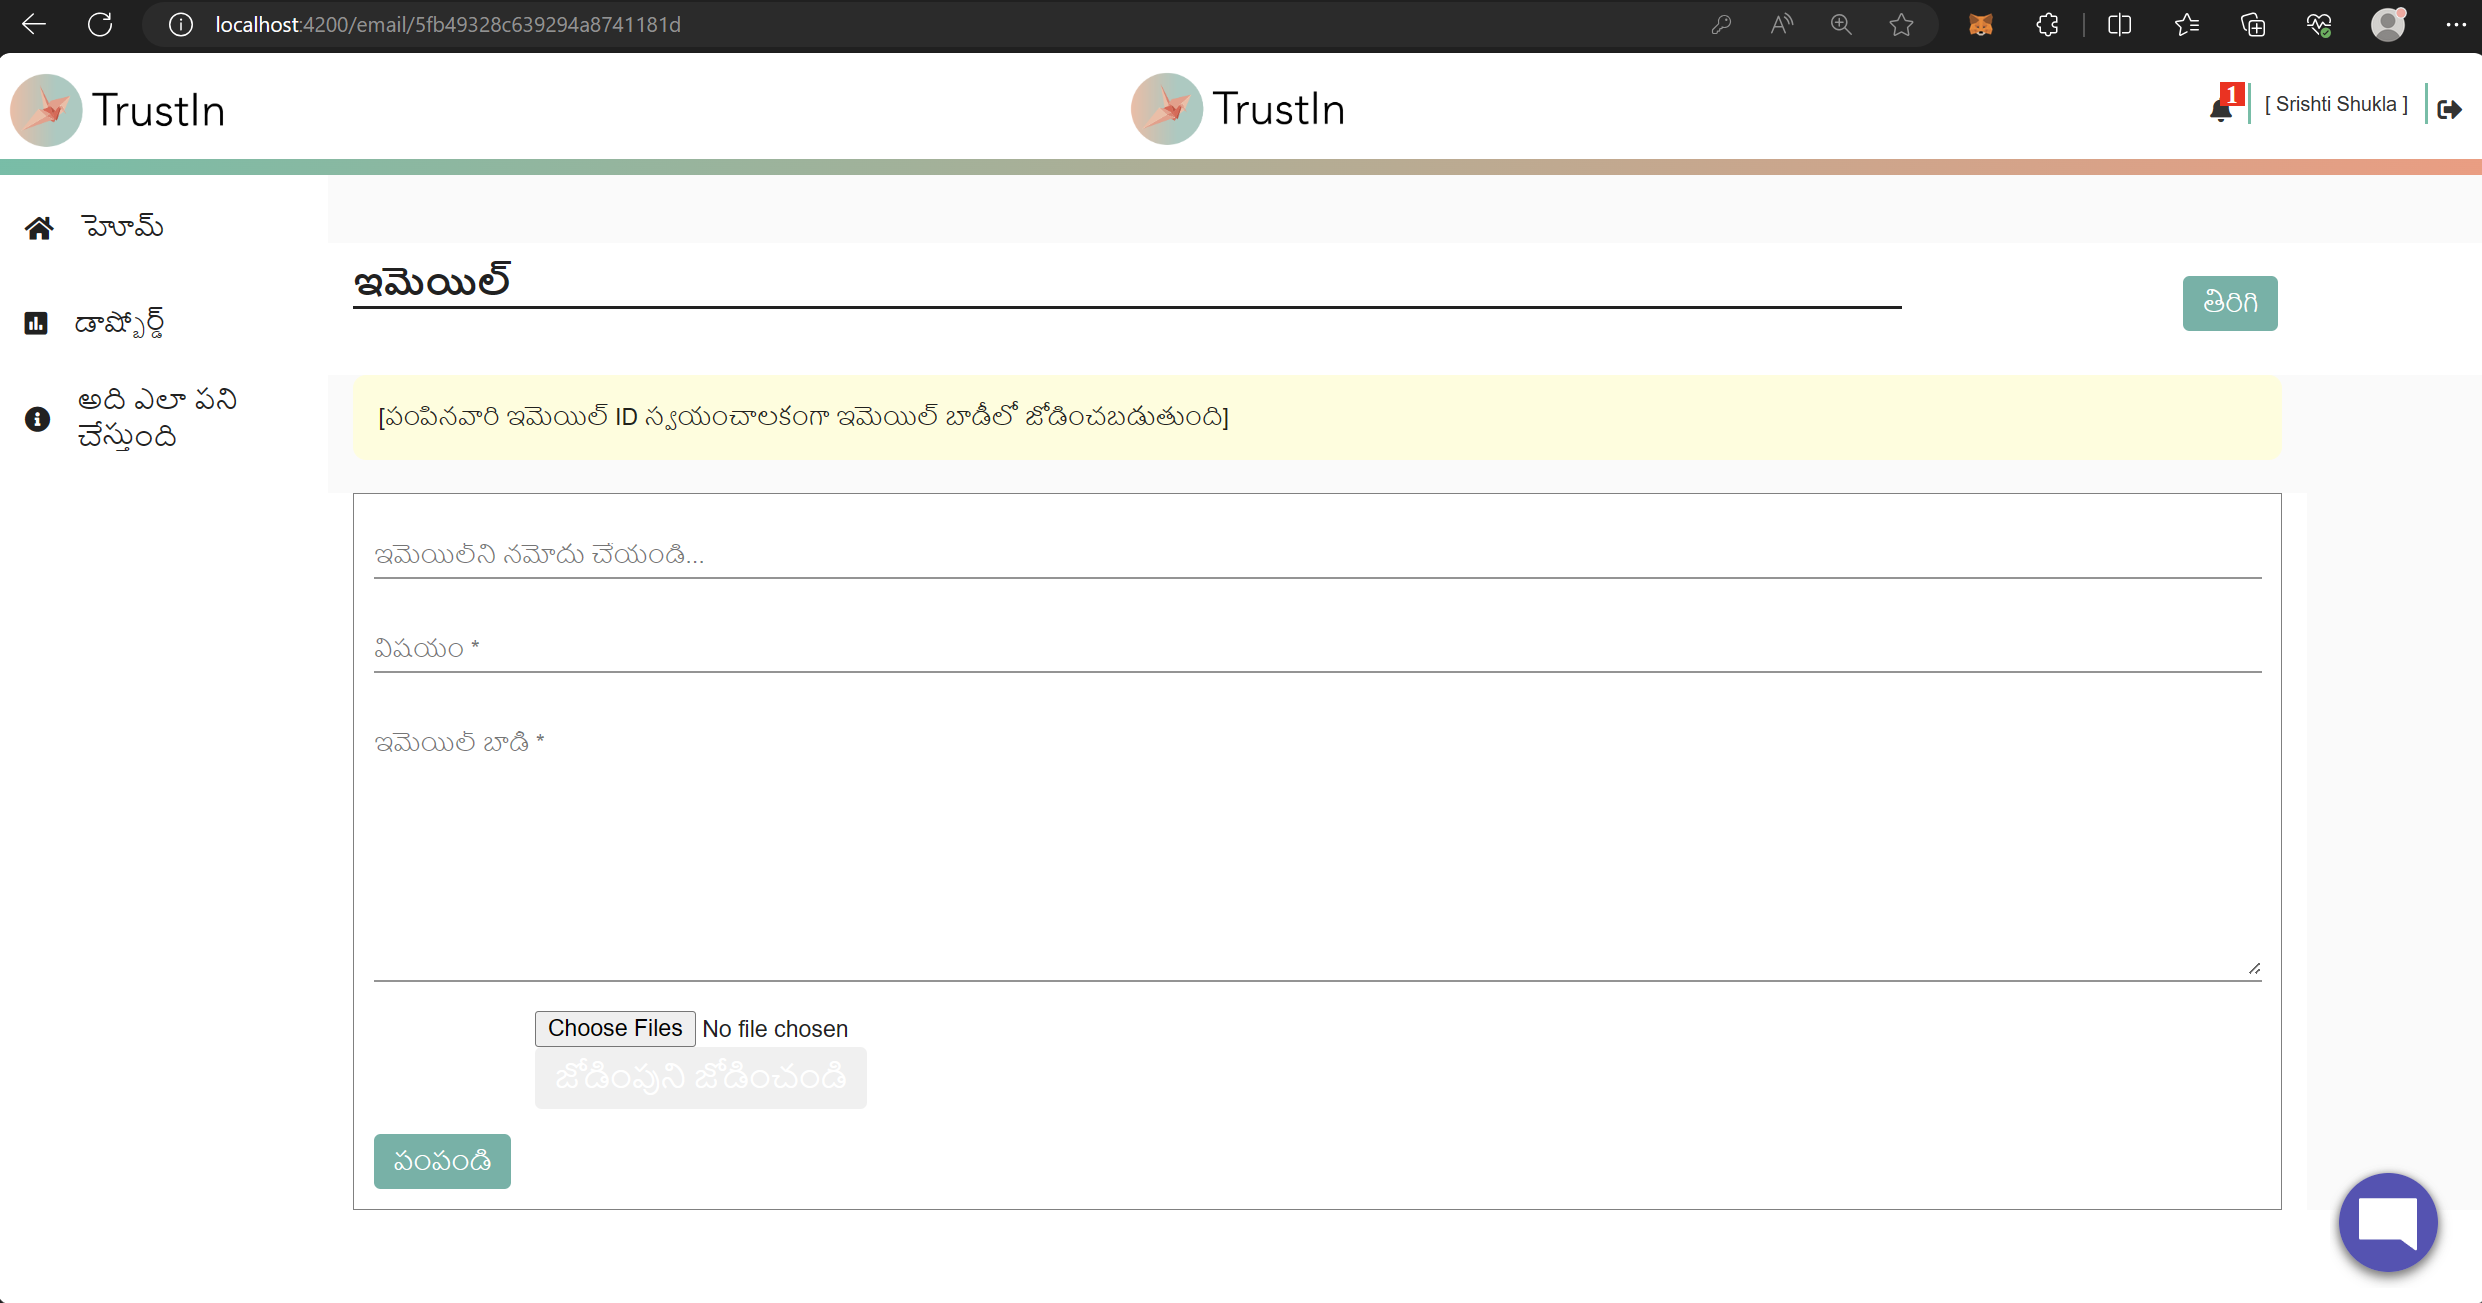Open the browser extensions icon

pos(2046,24)
